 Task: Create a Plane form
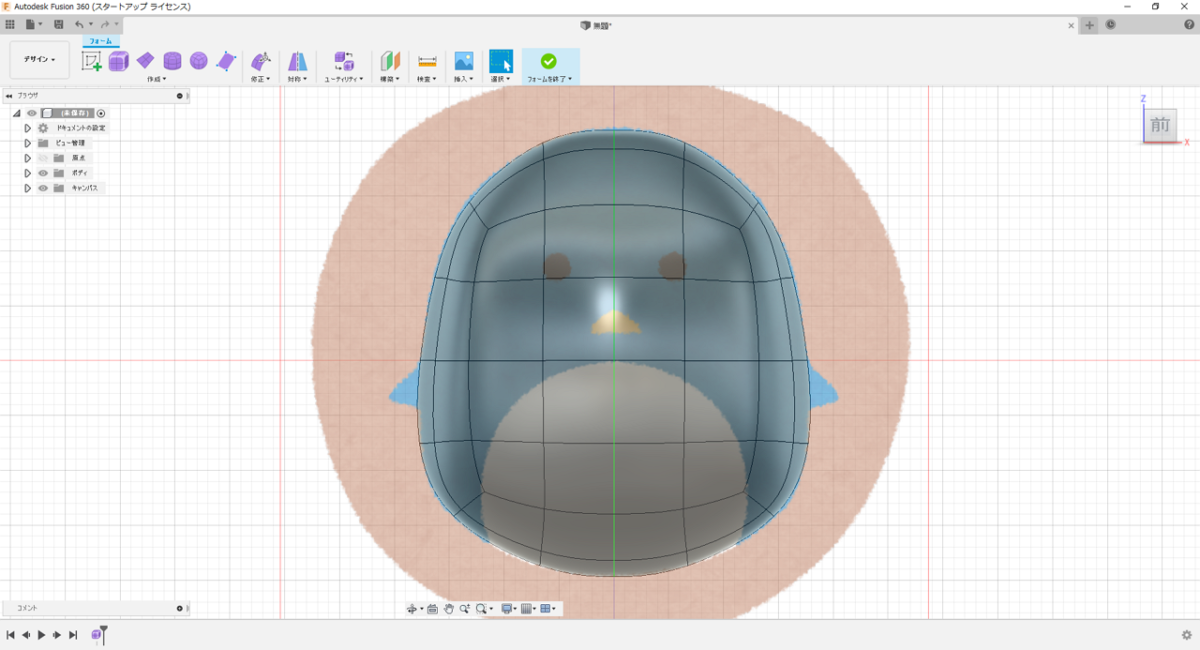145,61
